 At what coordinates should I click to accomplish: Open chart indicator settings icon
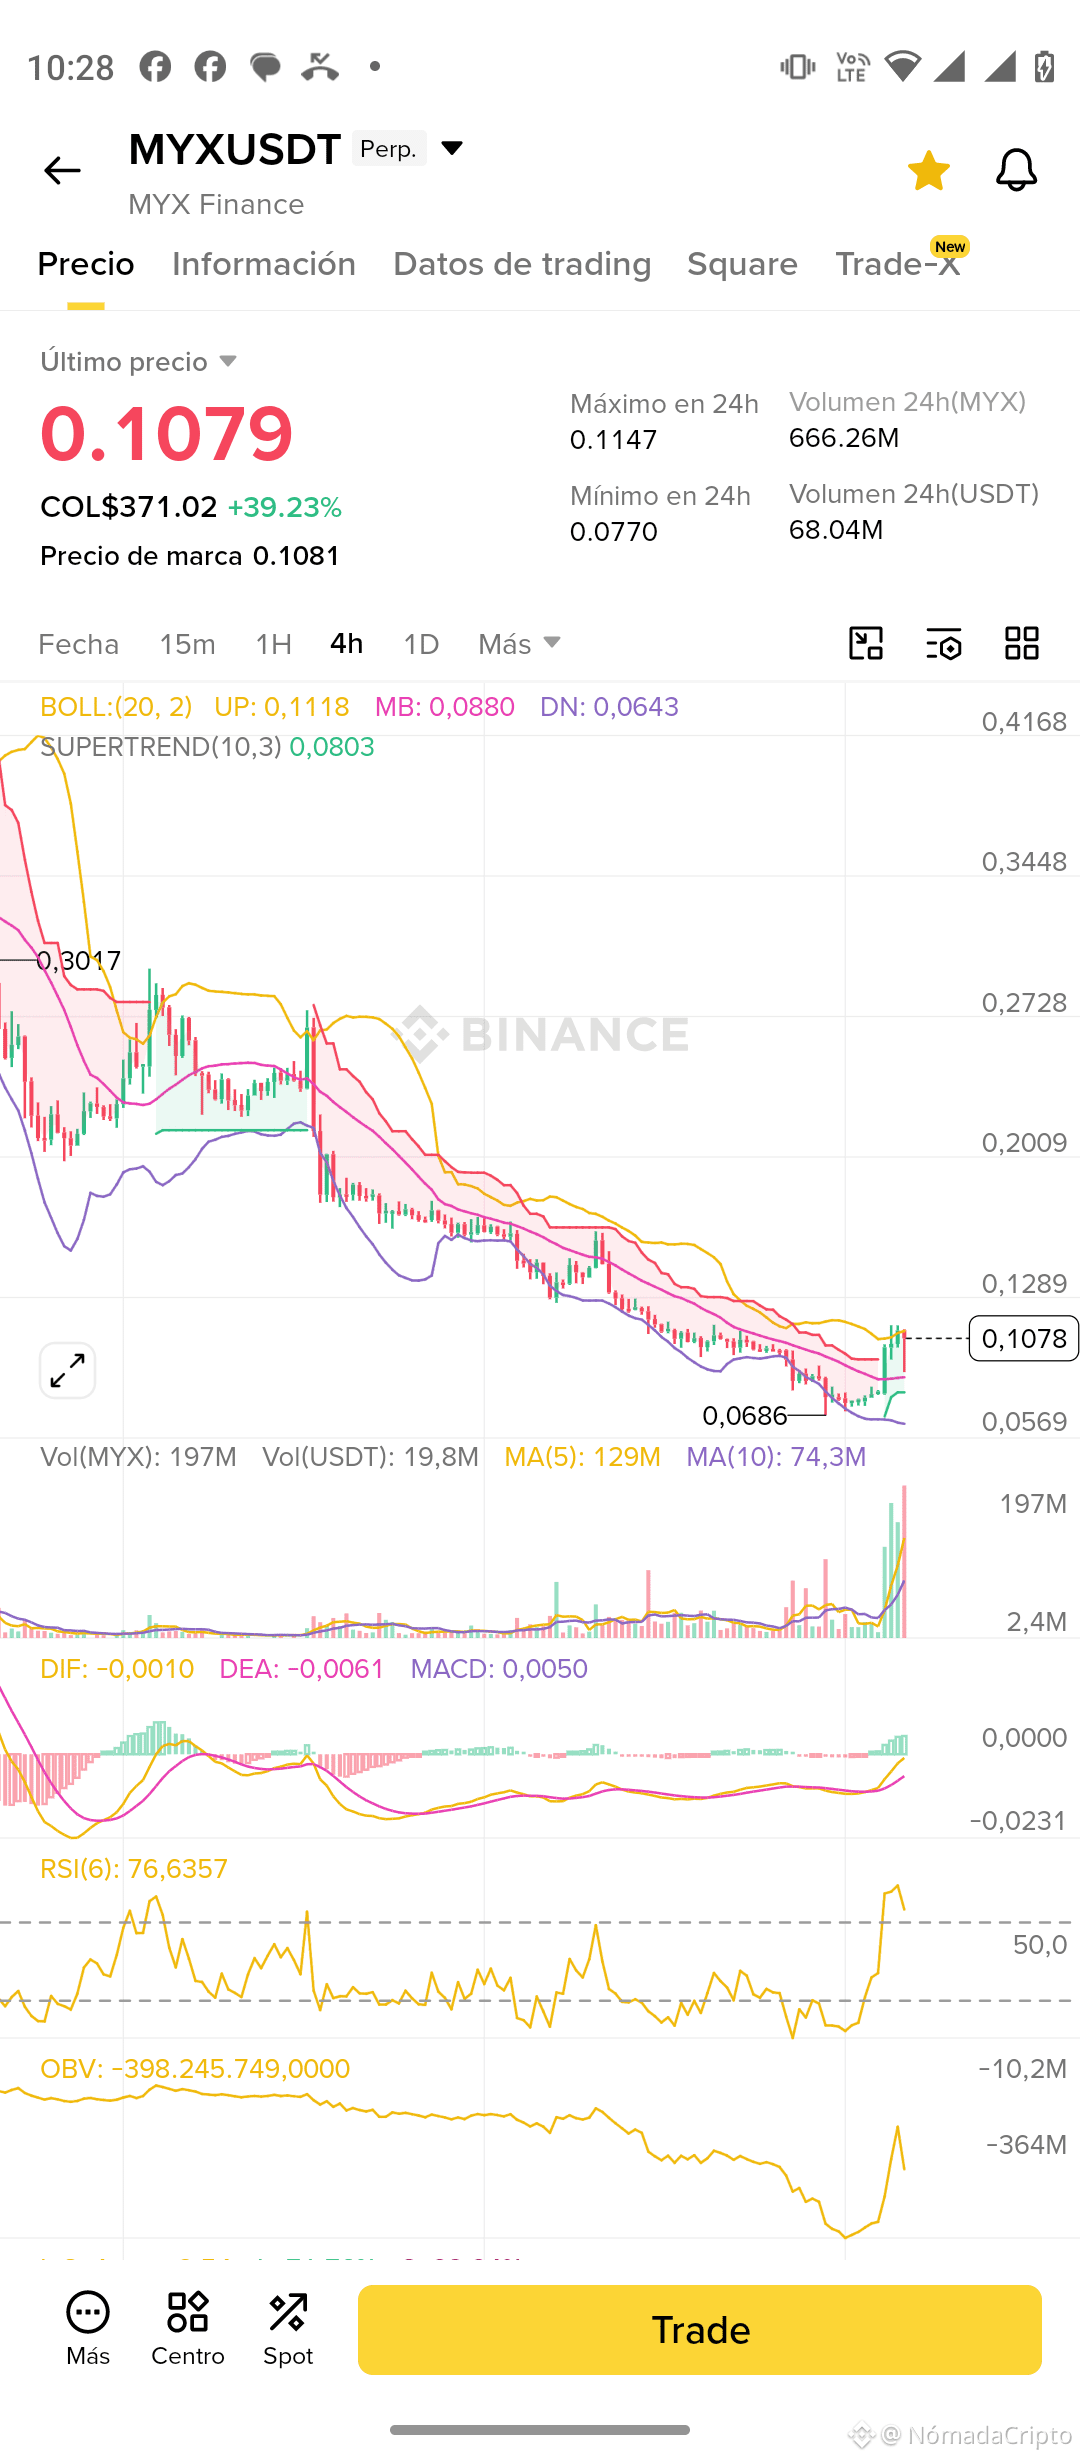(944, 643)
